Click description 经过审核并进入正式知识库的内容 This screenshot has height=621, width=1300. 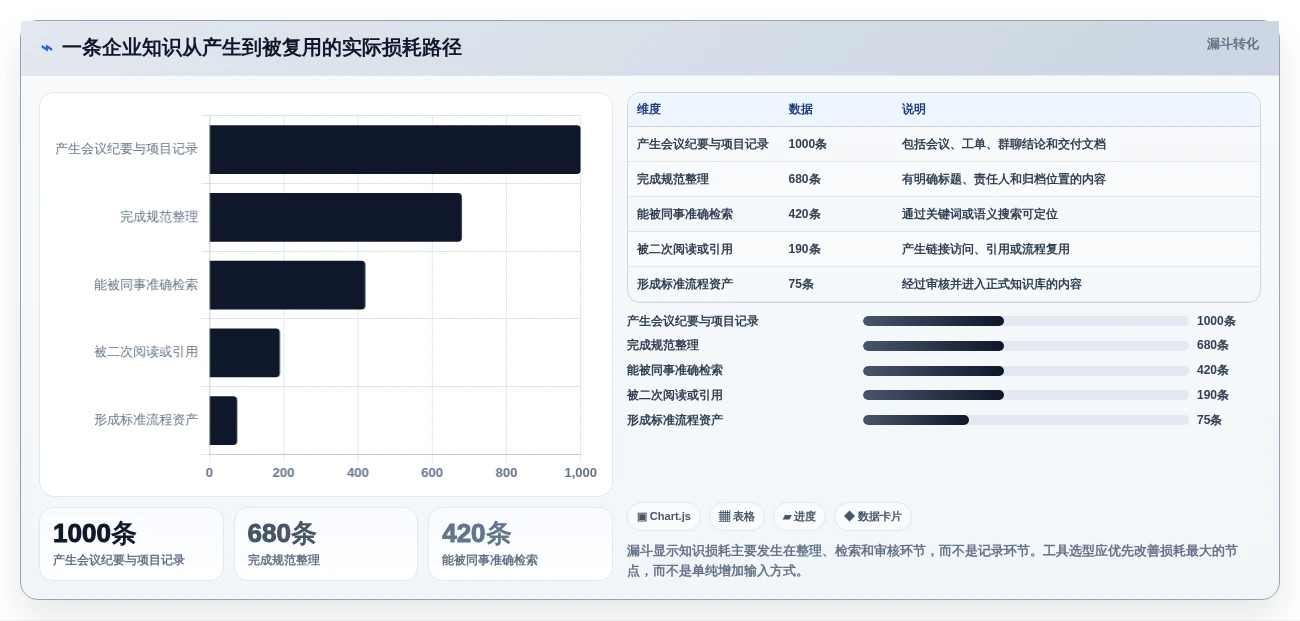click(992, 284)
